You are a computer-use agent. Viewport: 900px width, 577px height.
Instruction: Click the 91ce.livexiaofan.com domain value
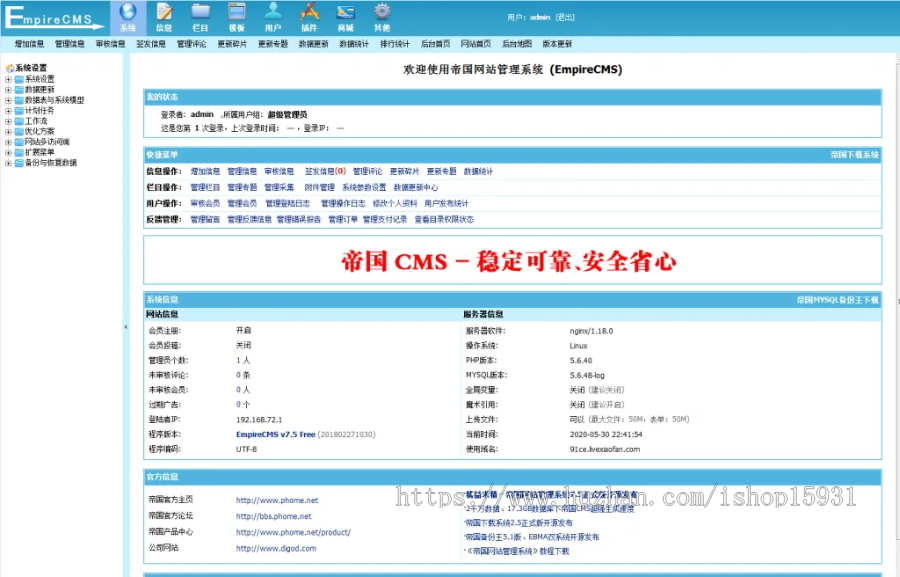[x=604, y=450]
